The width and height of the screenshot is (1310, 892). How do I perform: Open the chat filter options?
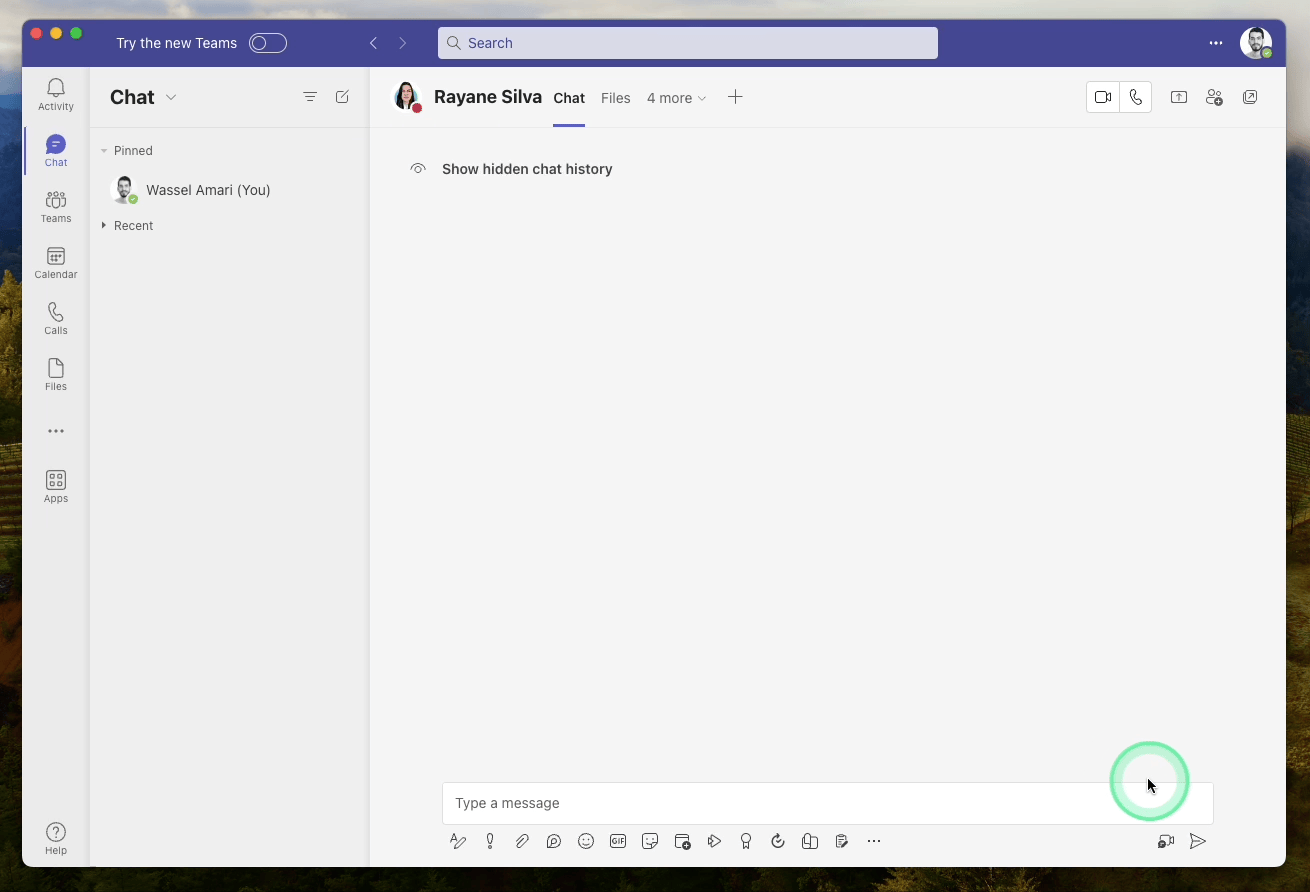pos(310,97)
